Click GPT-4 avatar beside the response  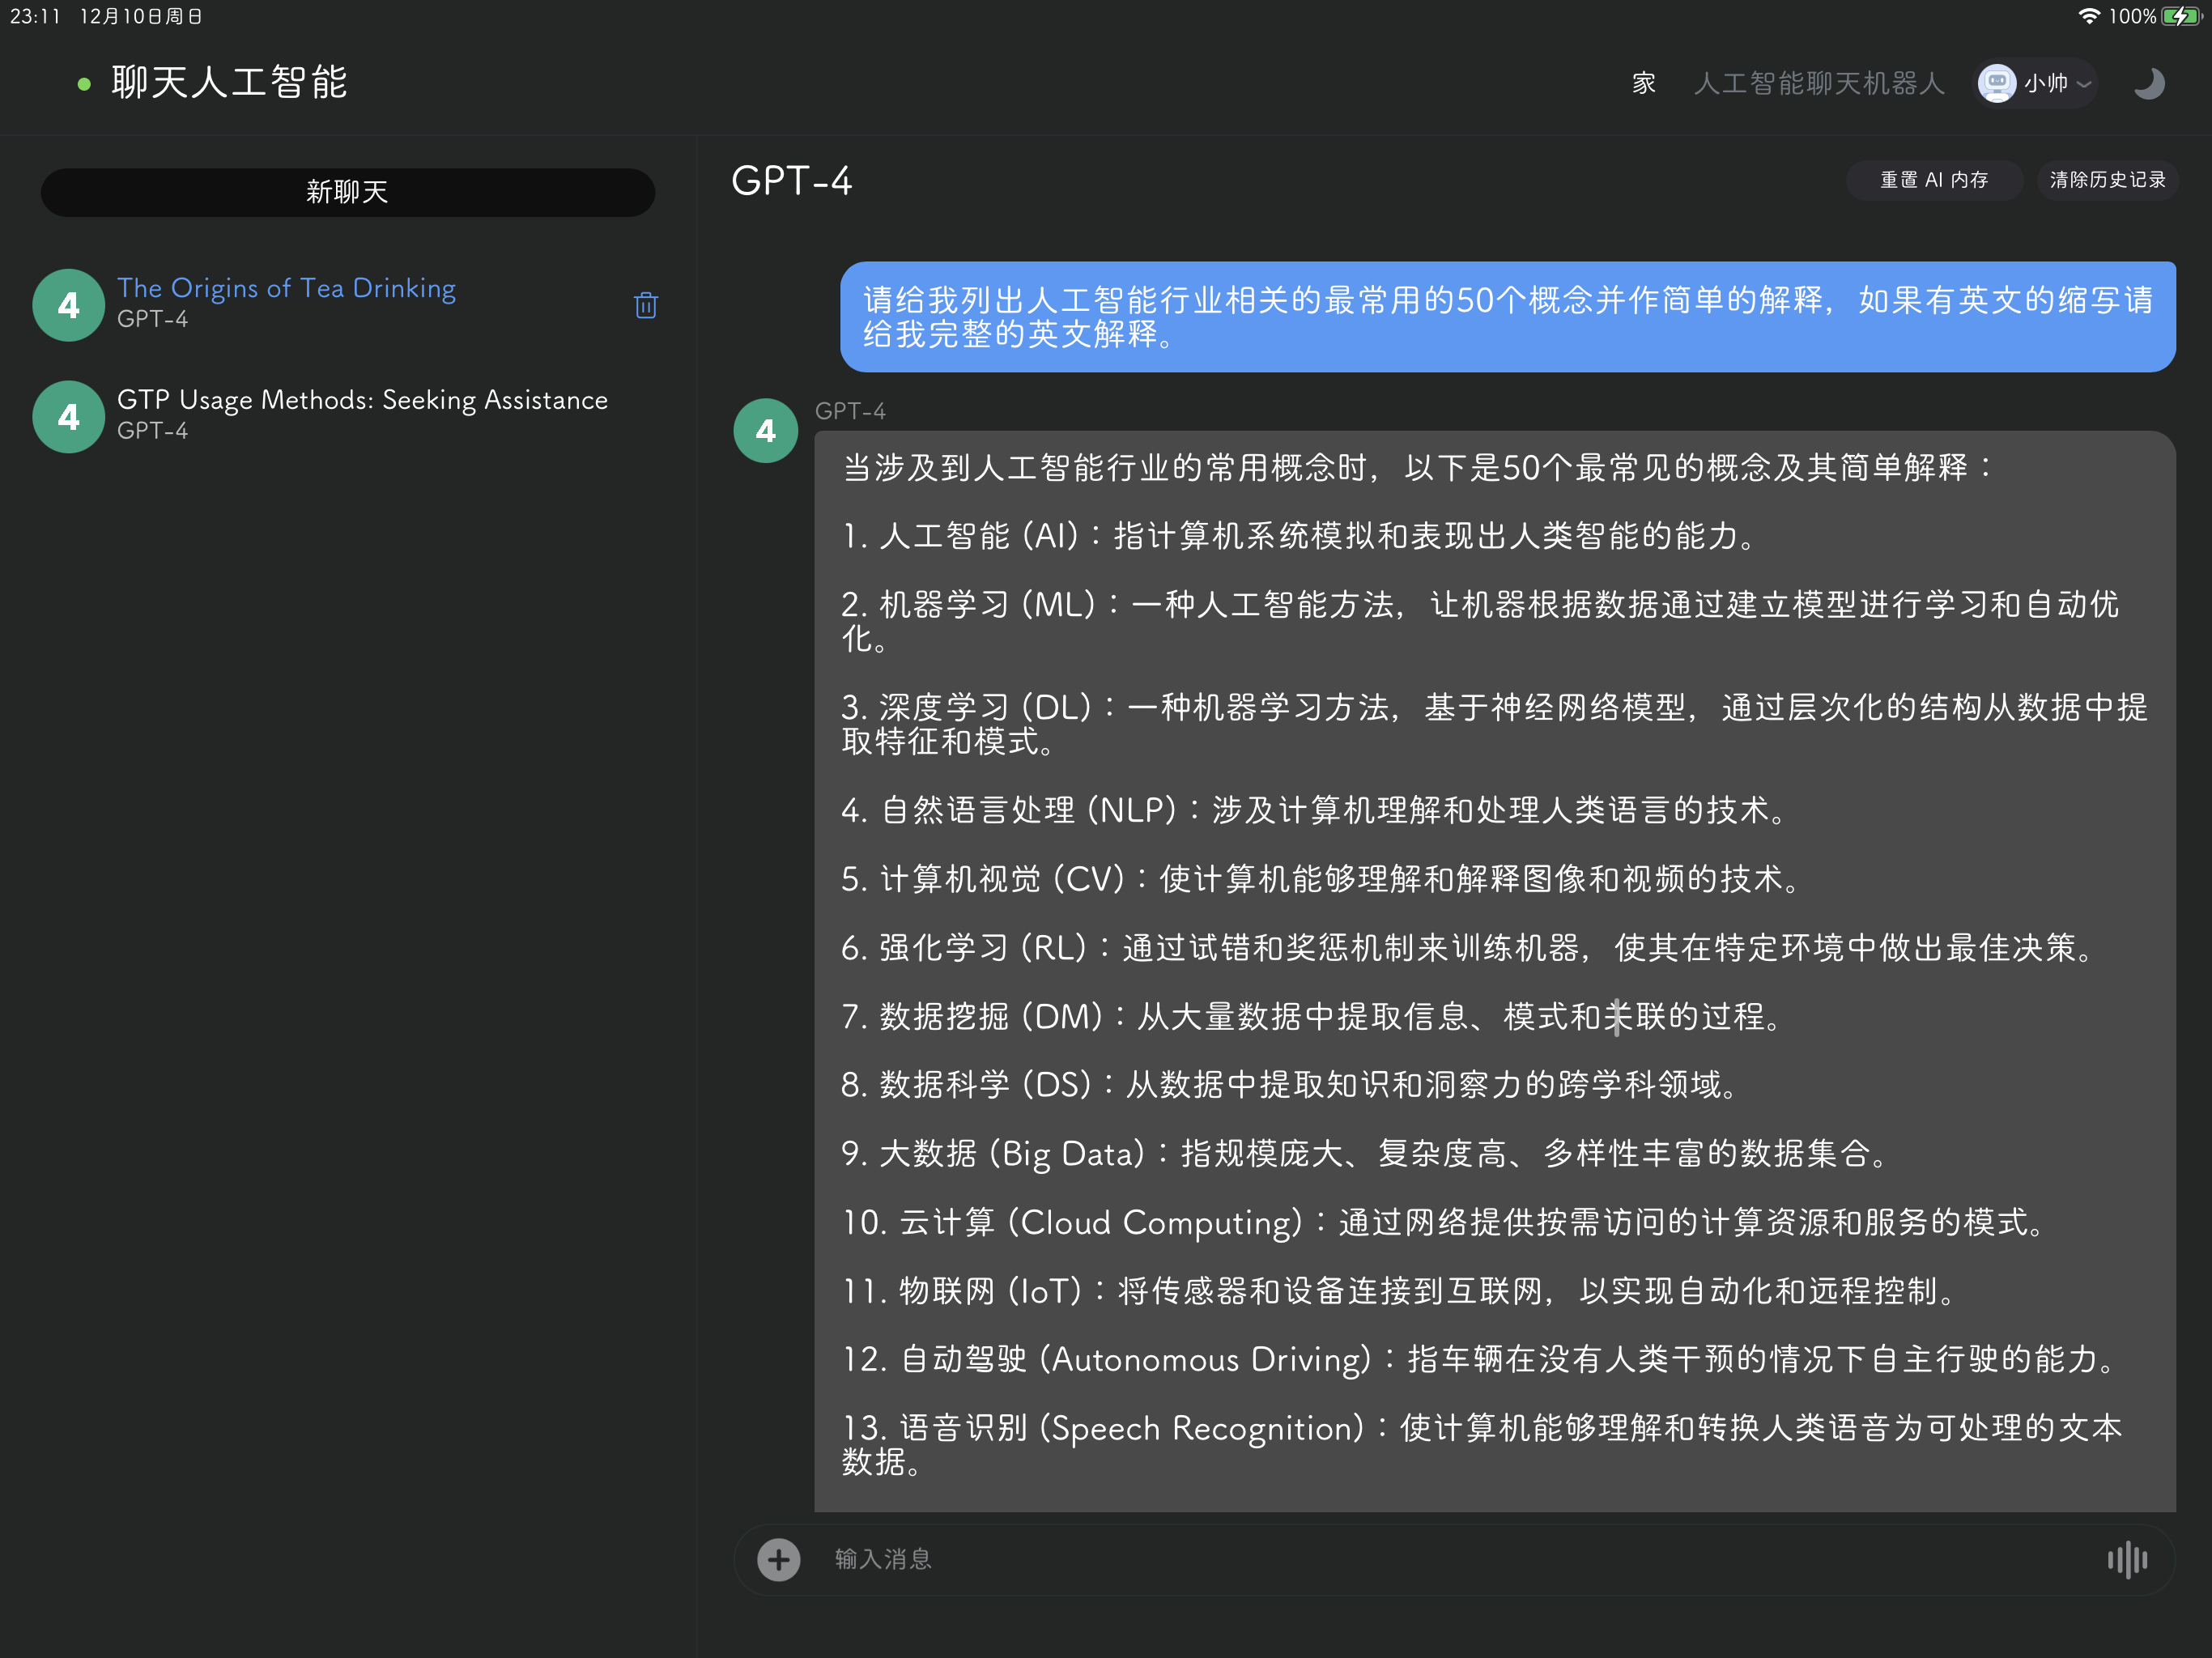click(x=766, y=431)
